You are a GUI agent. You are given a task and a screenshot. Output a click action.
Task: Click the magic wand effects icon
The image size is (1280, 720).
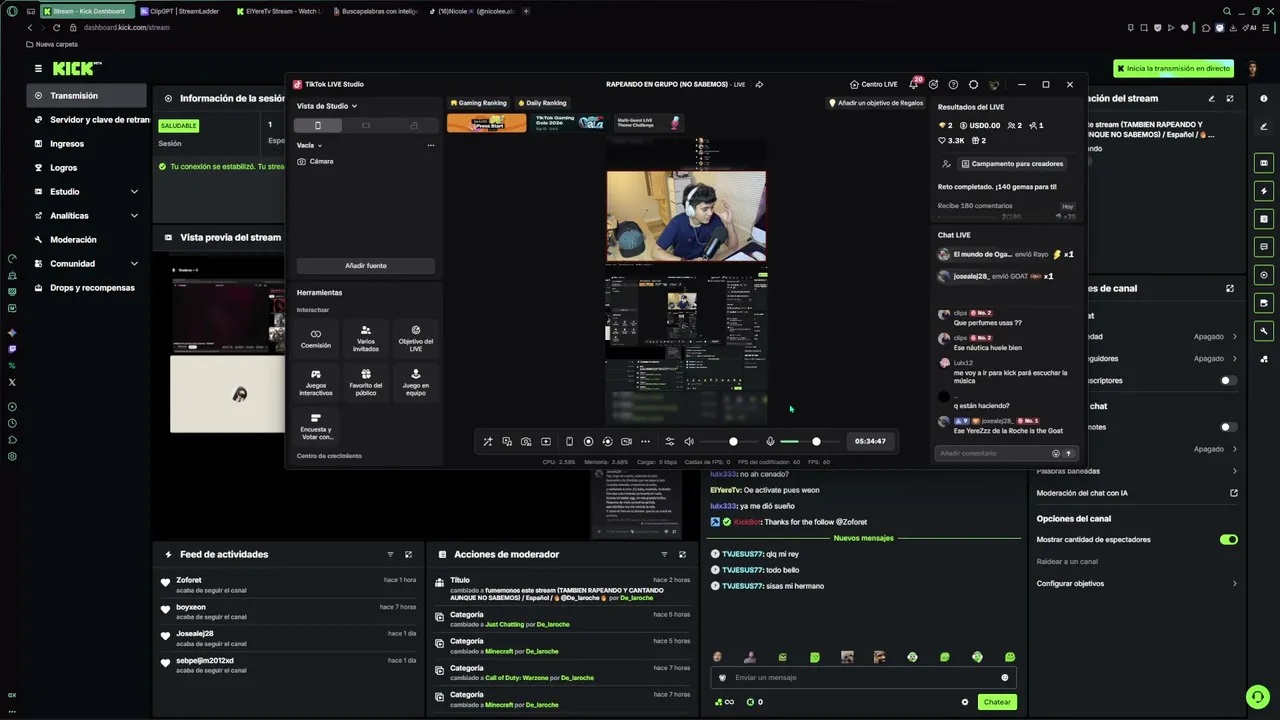click(488, 441)
